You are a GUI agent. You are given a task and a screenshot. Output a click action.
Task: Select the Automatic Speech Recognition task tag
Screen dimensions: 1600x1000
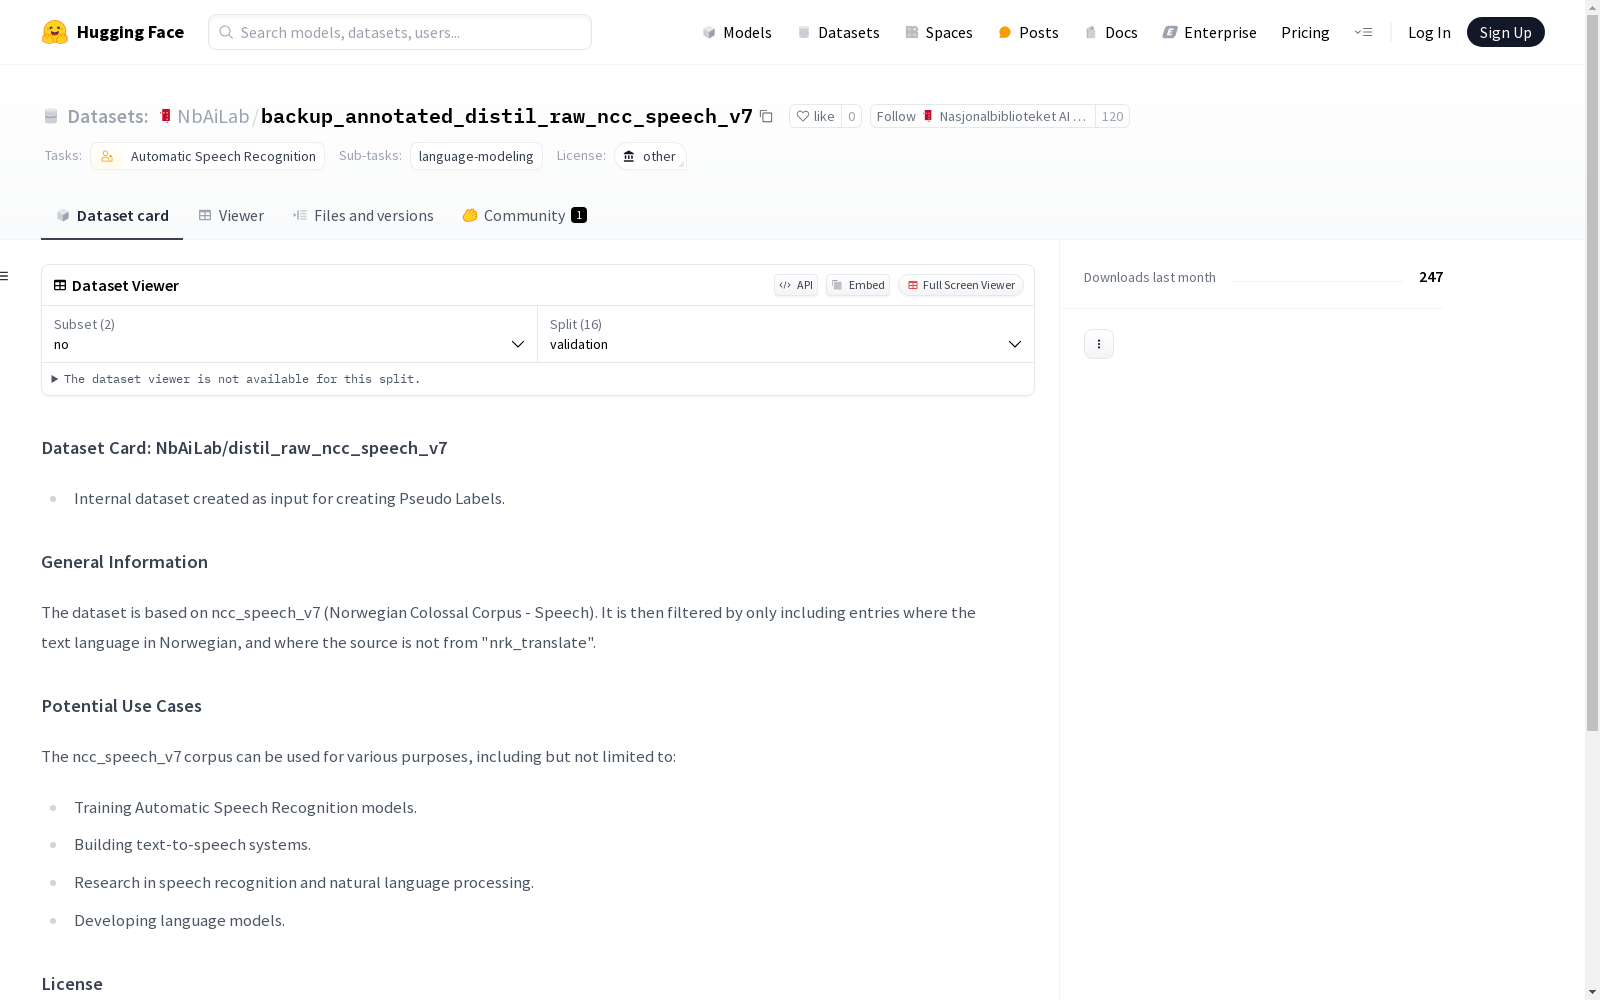pos(207,156)
